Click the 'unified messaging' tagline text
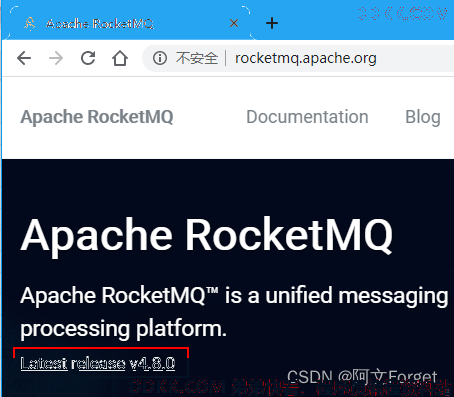This screenshot has width=454, height=397. (357, 296)
